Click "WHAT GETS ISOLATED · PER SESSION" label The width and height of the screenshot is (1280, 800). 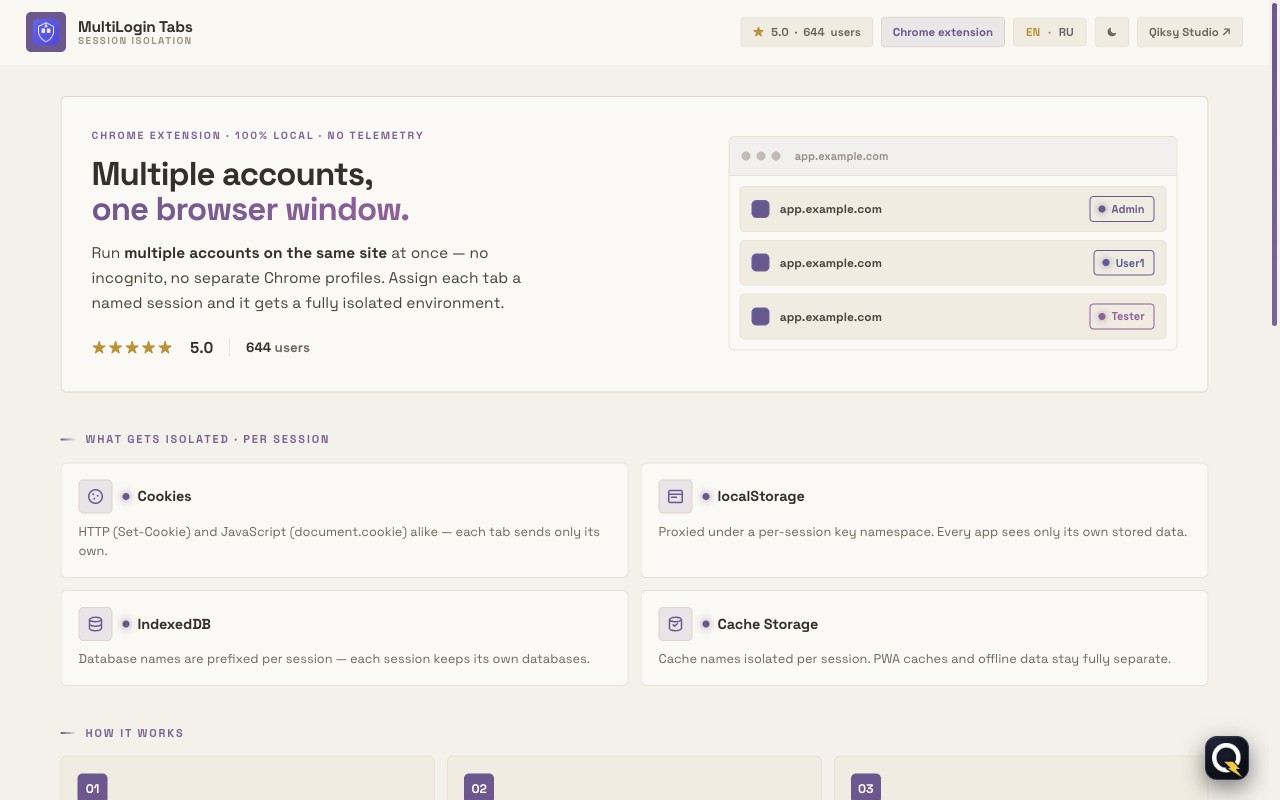click(x=207, y=439)
